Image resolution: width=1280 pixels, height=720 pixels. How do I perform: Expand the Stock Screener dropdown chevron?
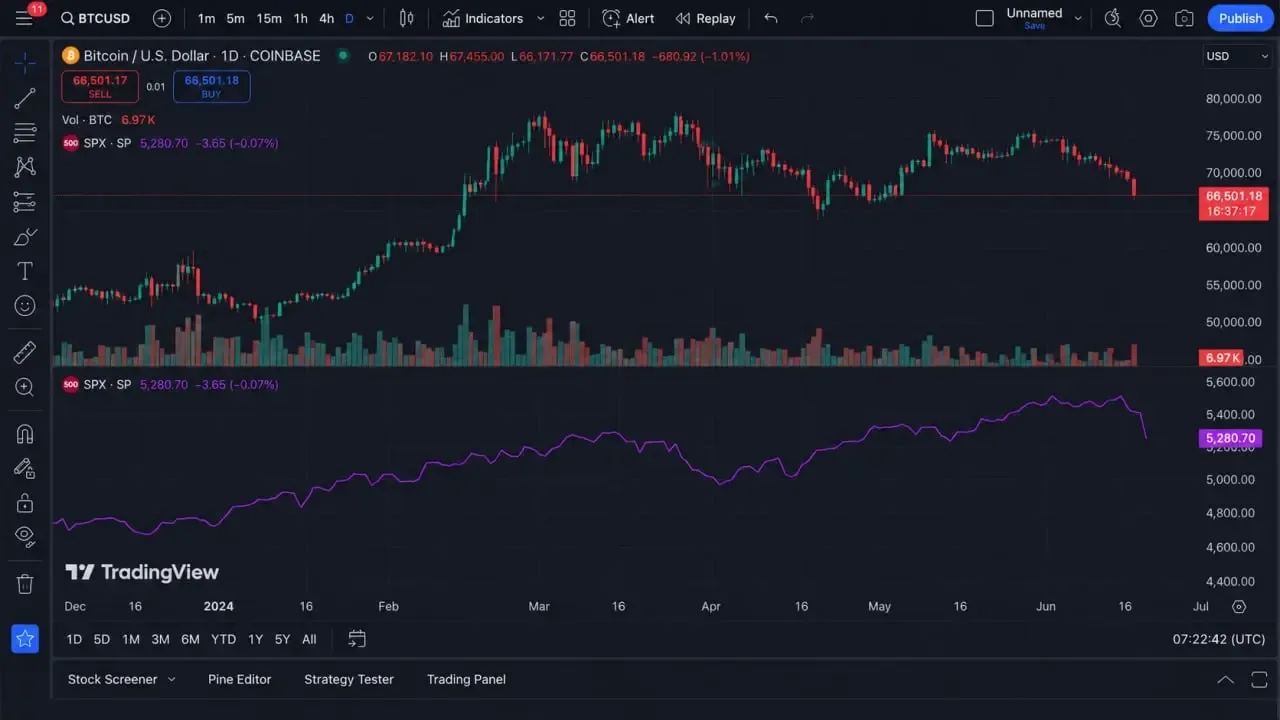(171, 679)
